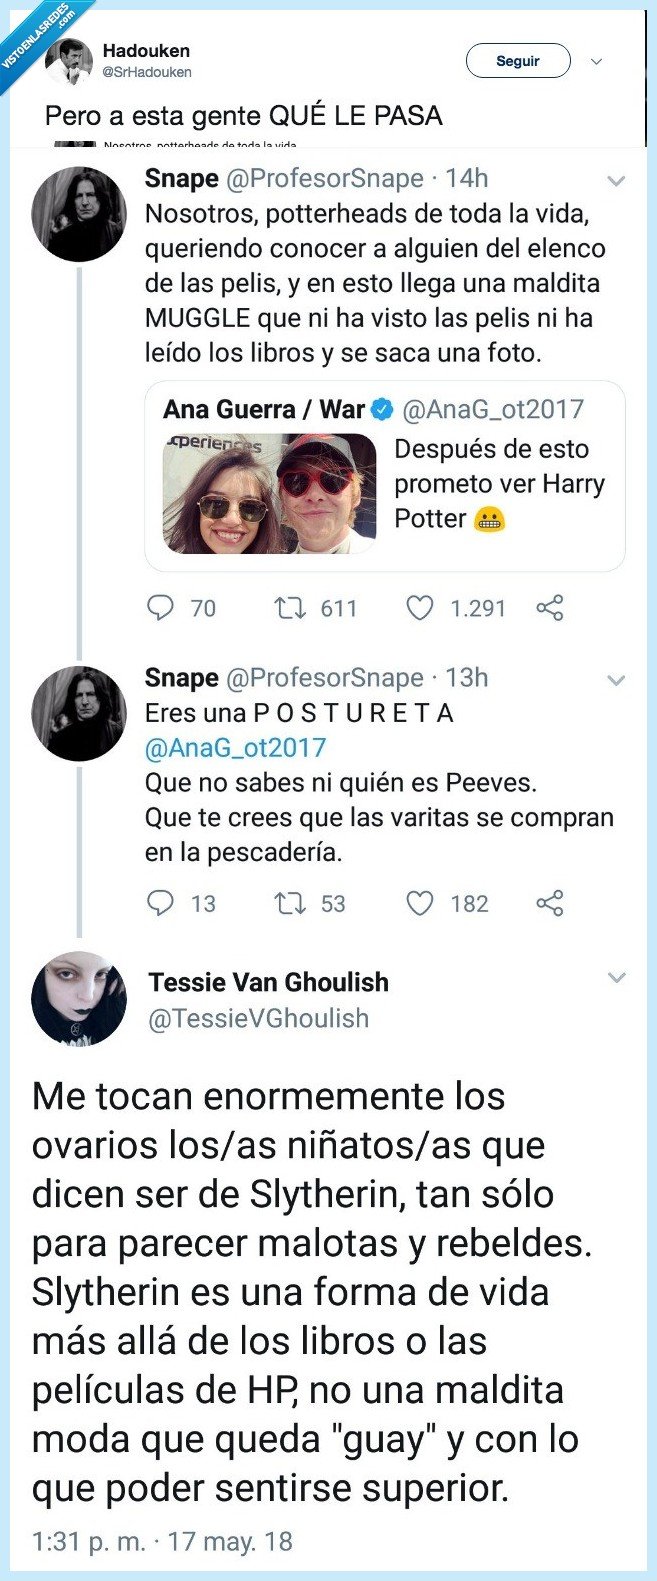The width and height of the screenshot is (657, 1581).
Task: Expand options on Hadouken's tweet
Action: (x=594, y=62)
